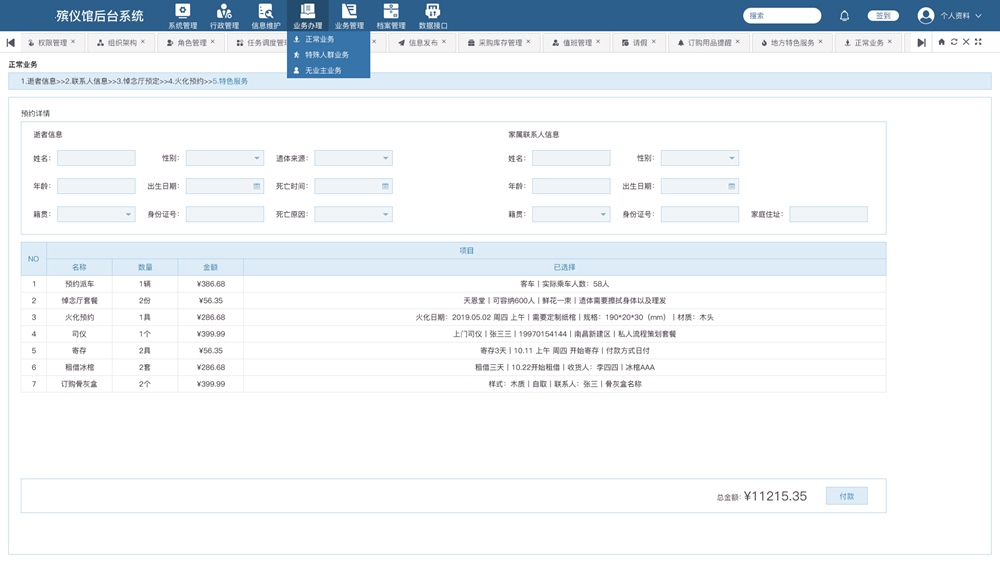This screenshot has width=1000, height=563.
Task: Open the 个人资料 user menu
Action: point(948,16)
